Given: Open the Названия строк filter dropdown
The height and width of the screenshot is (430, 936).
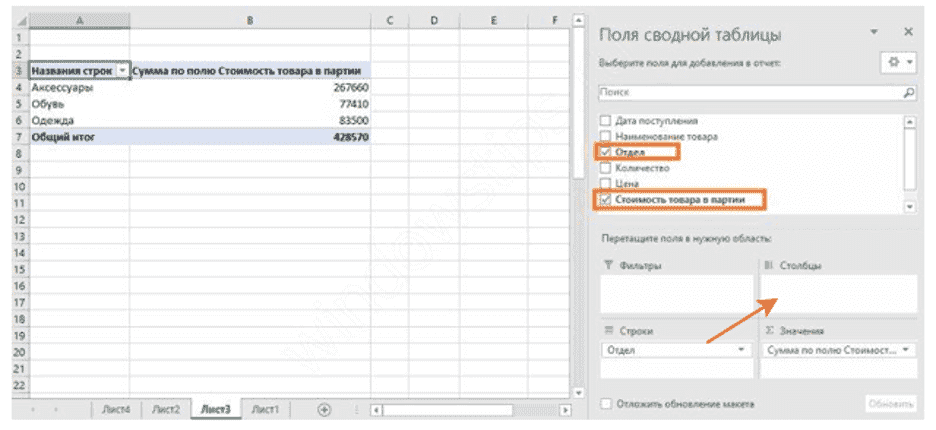Looking at the screenshot, I should 122,71.
